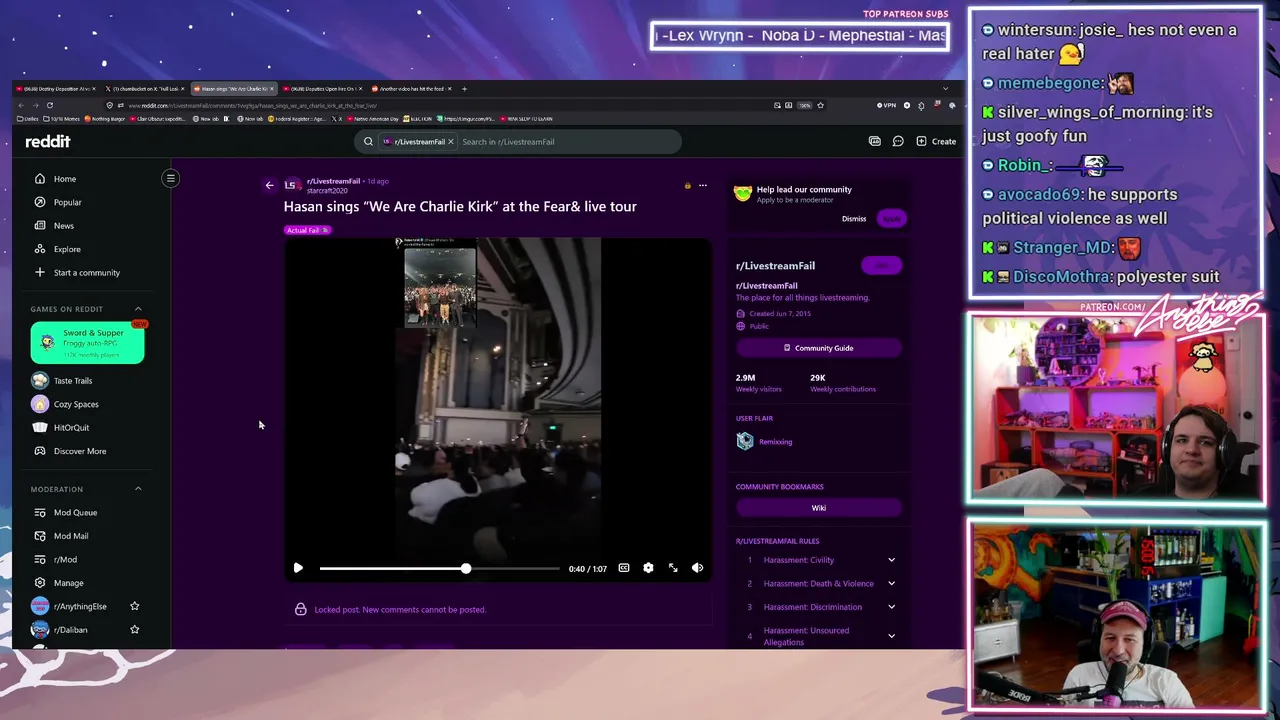Click the browser address bar
The width and height of the screenshot is (1280, 720).
tap(440, 105)
